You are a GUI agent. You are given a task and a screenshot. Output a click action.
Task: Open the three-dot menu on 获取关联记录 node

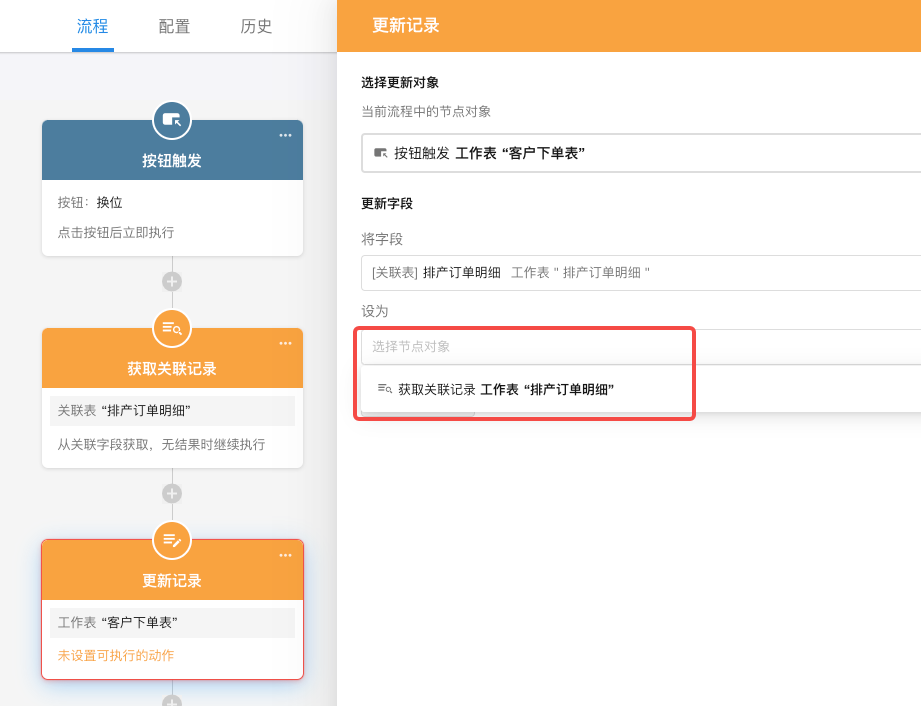tap(285, 343)
